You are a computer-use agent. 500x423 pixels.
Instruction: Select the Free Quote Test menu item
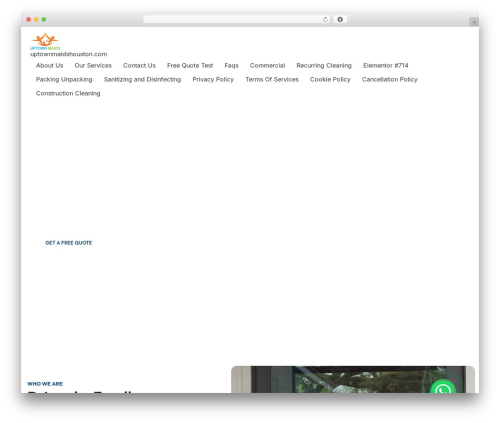pyautogui.click(x=190, y=66)
